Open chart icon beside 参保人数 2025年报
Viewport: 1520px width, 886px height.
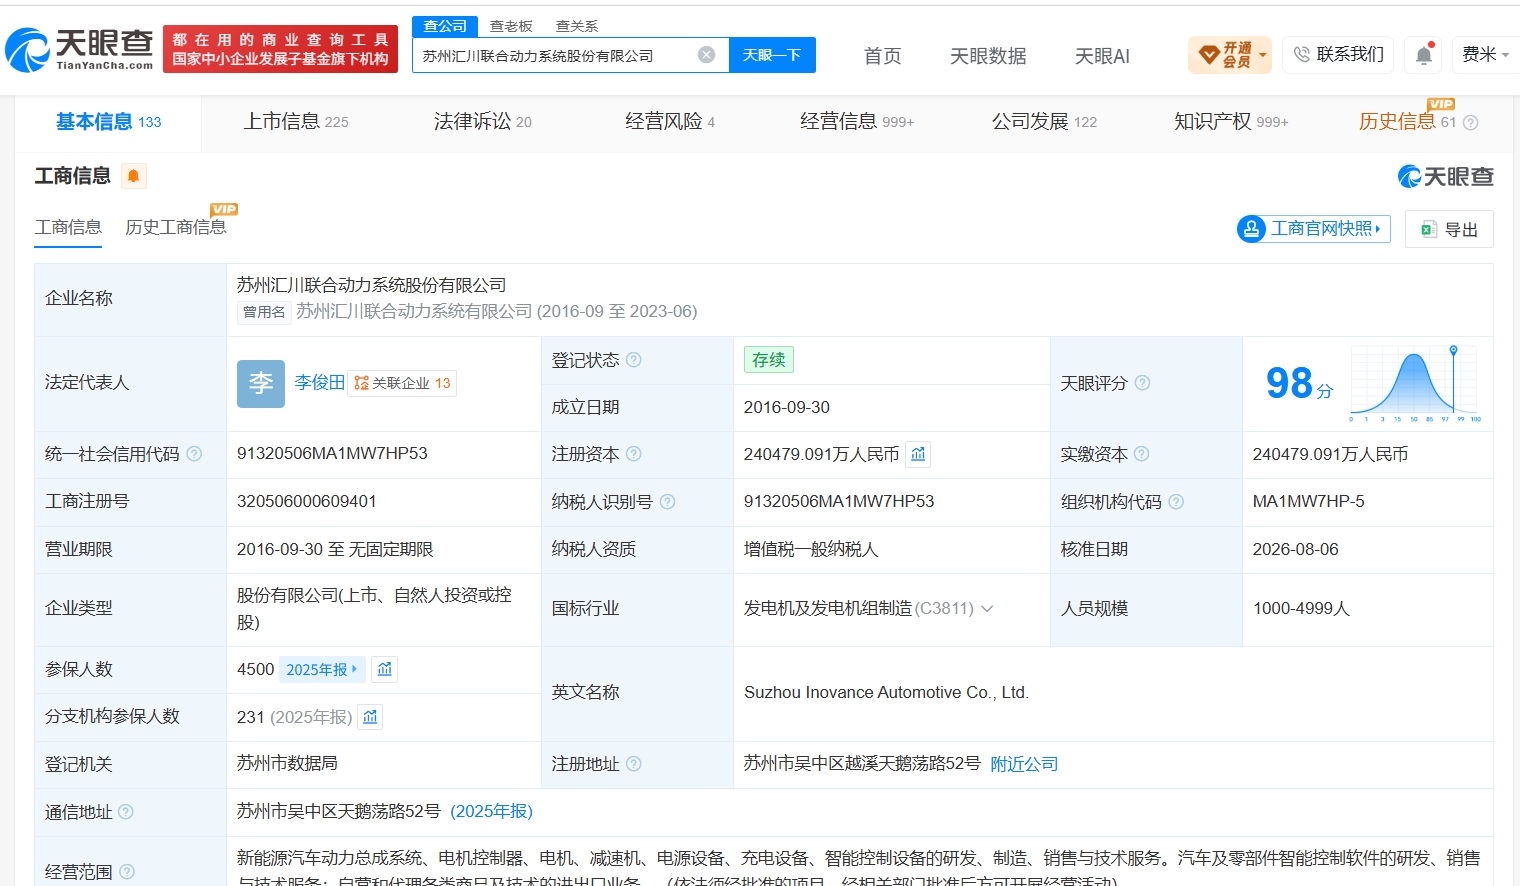(385, 669)
